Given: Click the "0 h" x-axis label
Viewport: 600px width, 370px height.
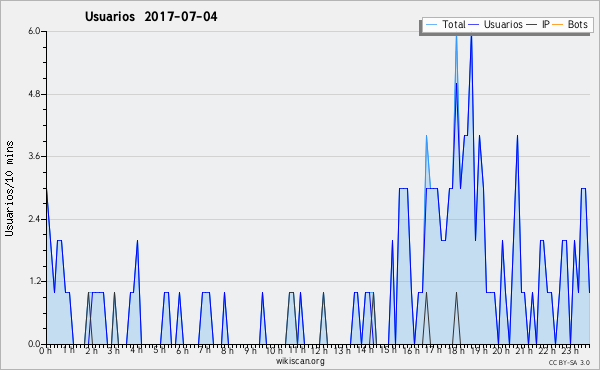Looking at the screenshot, I should pos(45,350).
